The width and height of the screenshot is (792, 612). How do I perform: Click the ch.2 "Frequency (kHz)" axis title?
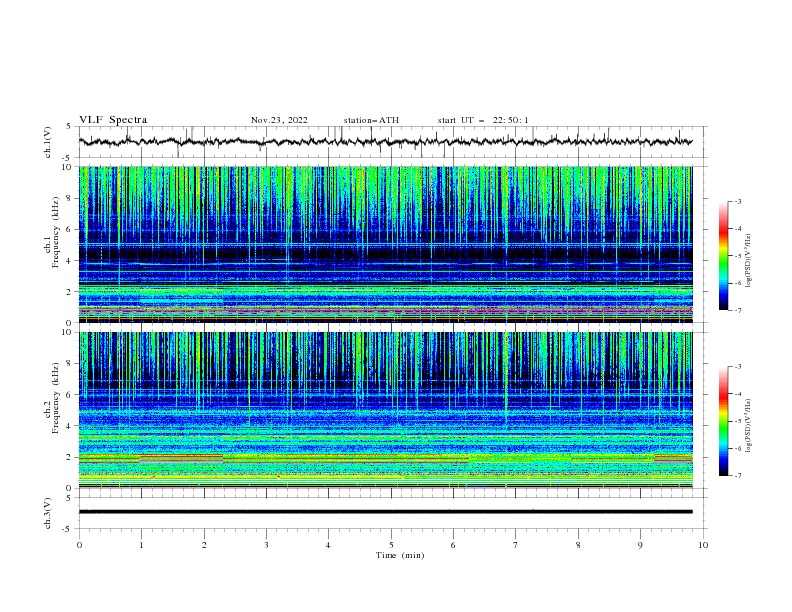[x=56, y=398]
